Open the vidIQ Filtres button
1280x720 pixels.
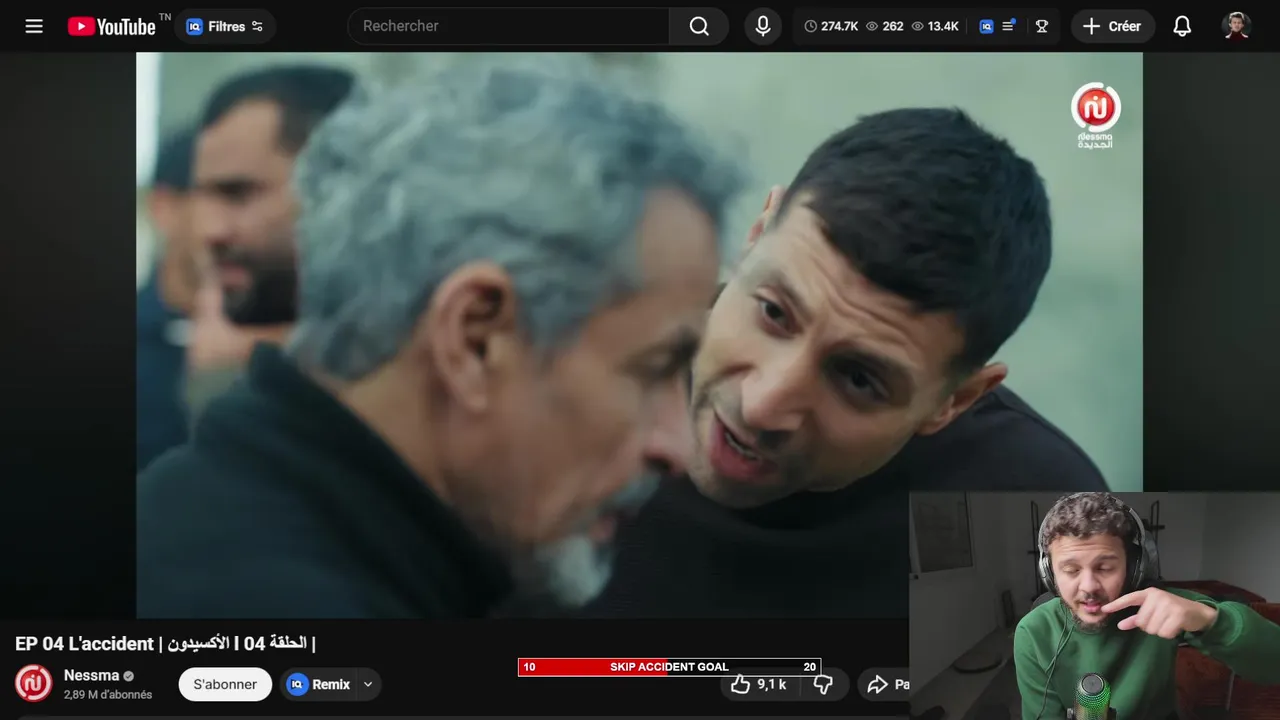(x=225, y=26)
